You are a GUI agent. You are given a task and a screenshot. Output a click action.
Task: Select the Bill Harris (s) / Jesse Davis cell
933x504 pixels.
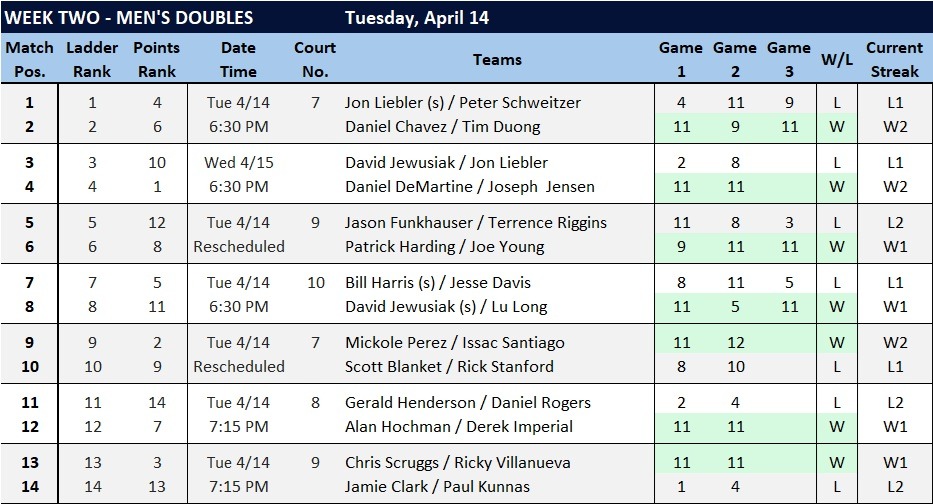(438, 282)
